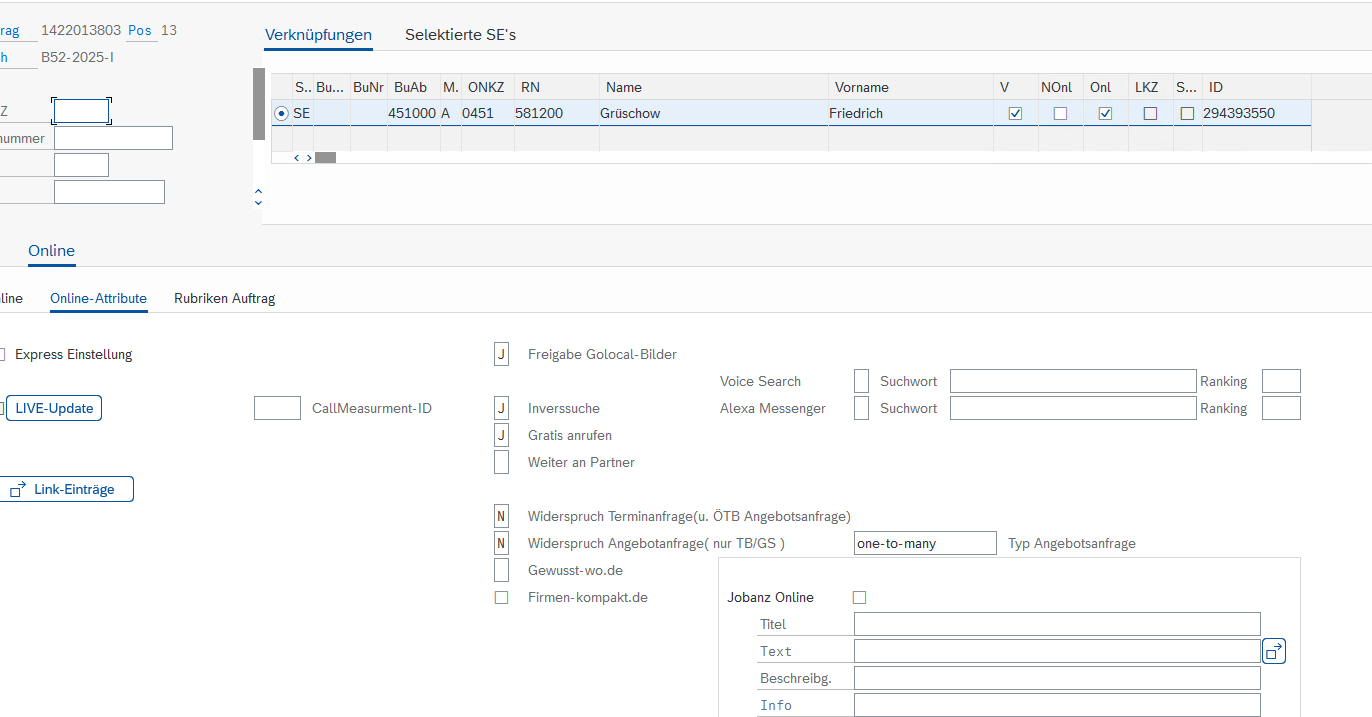Image resolution: width=1372 pixels, height=717 pixels.
Task: Click the input field next to nummer label
Action: point(113,138)
